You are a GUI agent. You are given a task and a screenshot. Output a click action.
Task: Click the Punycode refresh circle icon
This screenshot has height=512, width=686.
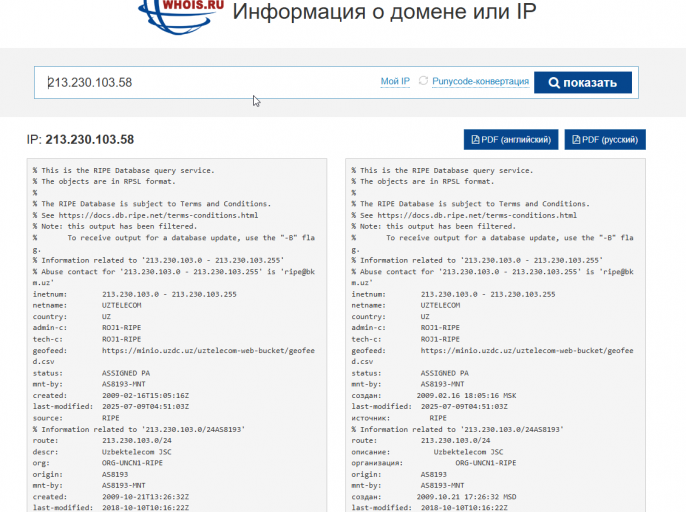tap(423, 81)
